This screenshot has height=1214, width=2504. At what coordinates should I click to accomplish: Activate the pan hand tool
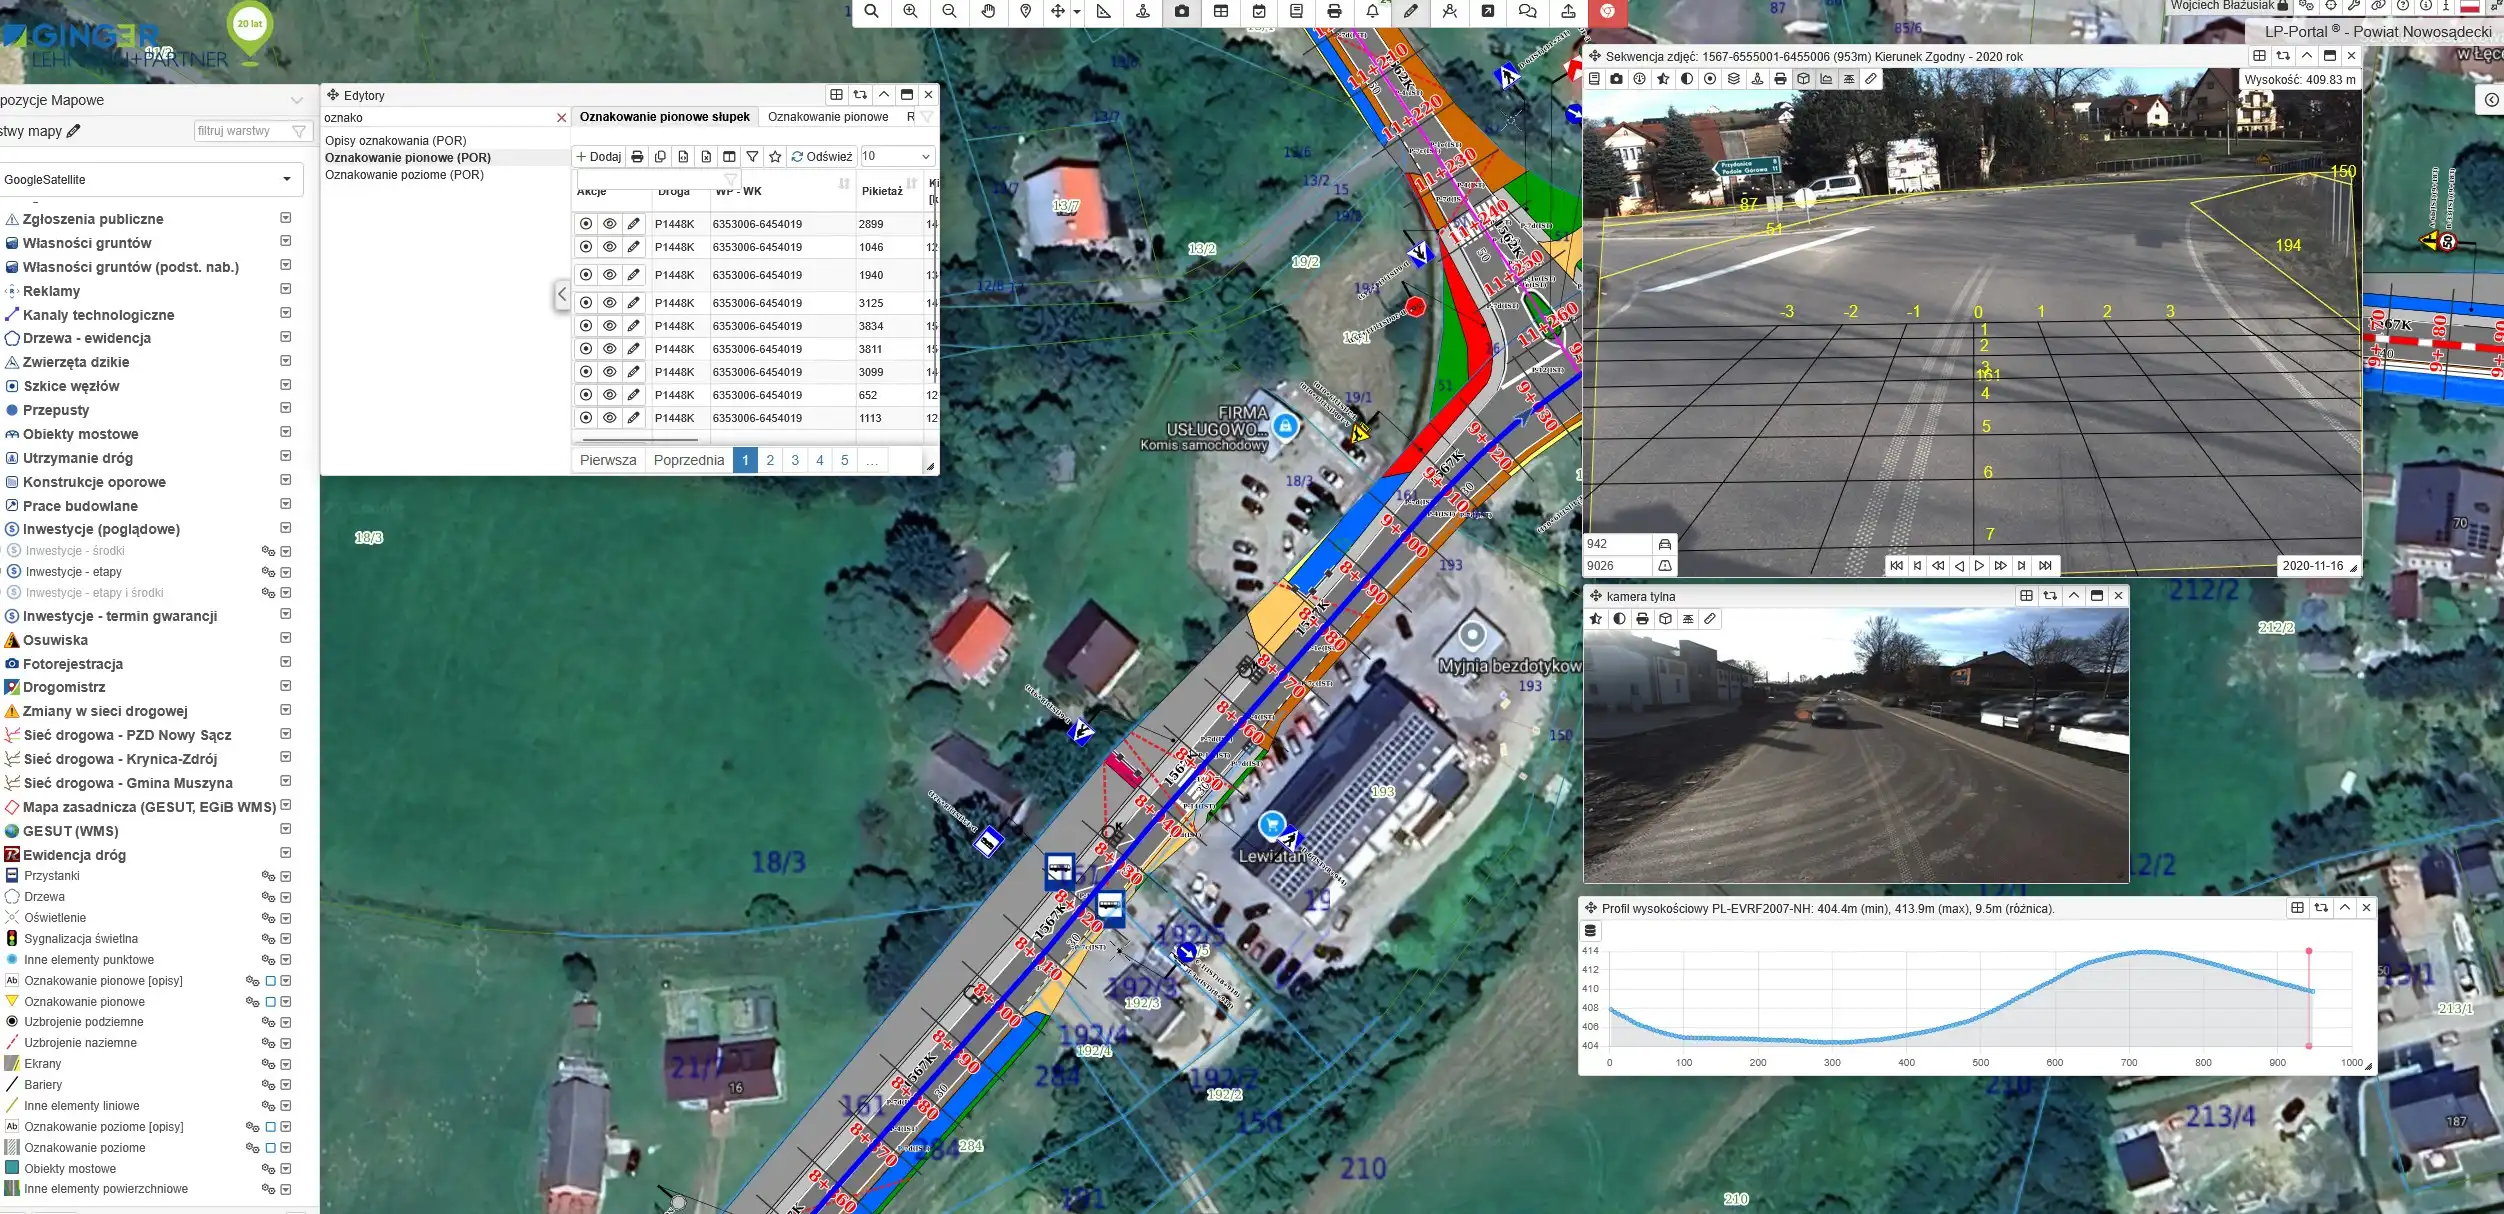(x=988, y=11)
